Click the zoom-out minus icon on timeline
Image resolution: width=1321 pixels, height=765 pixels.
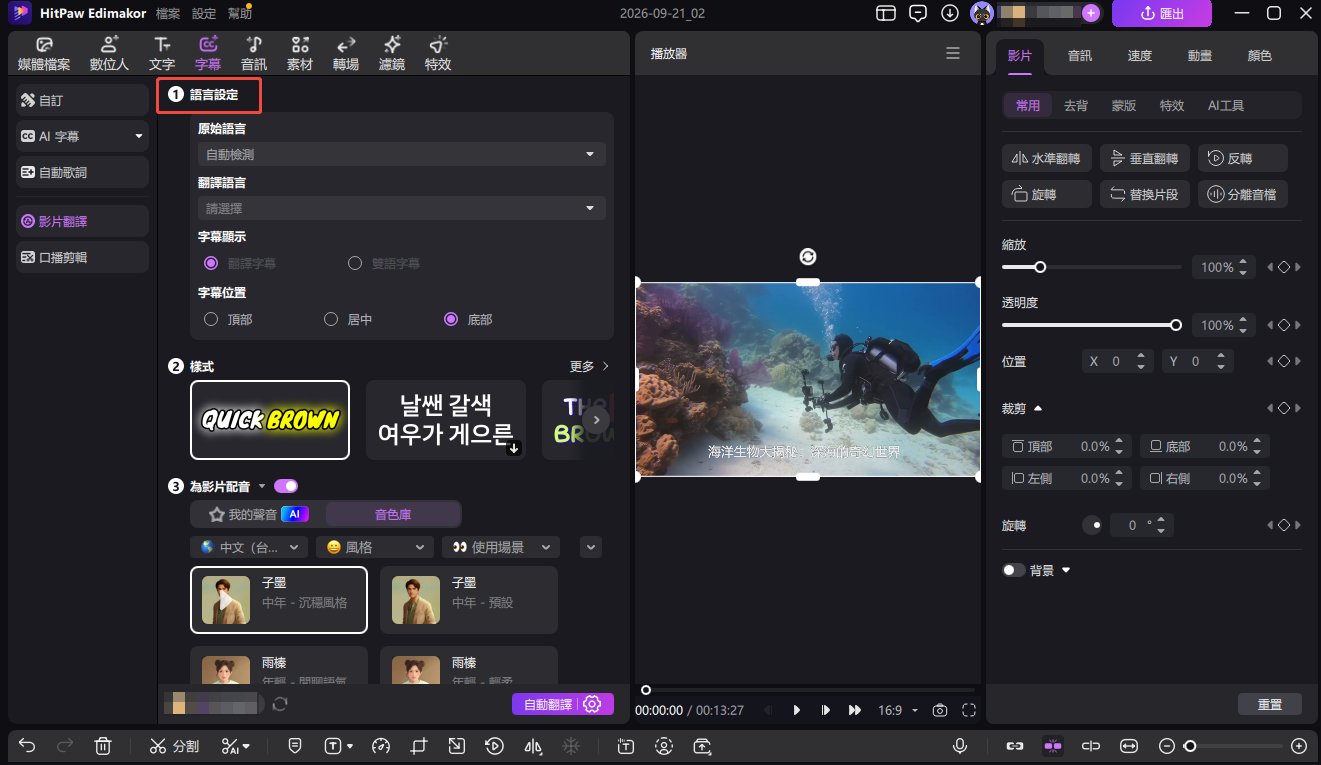click(1167, 745)
